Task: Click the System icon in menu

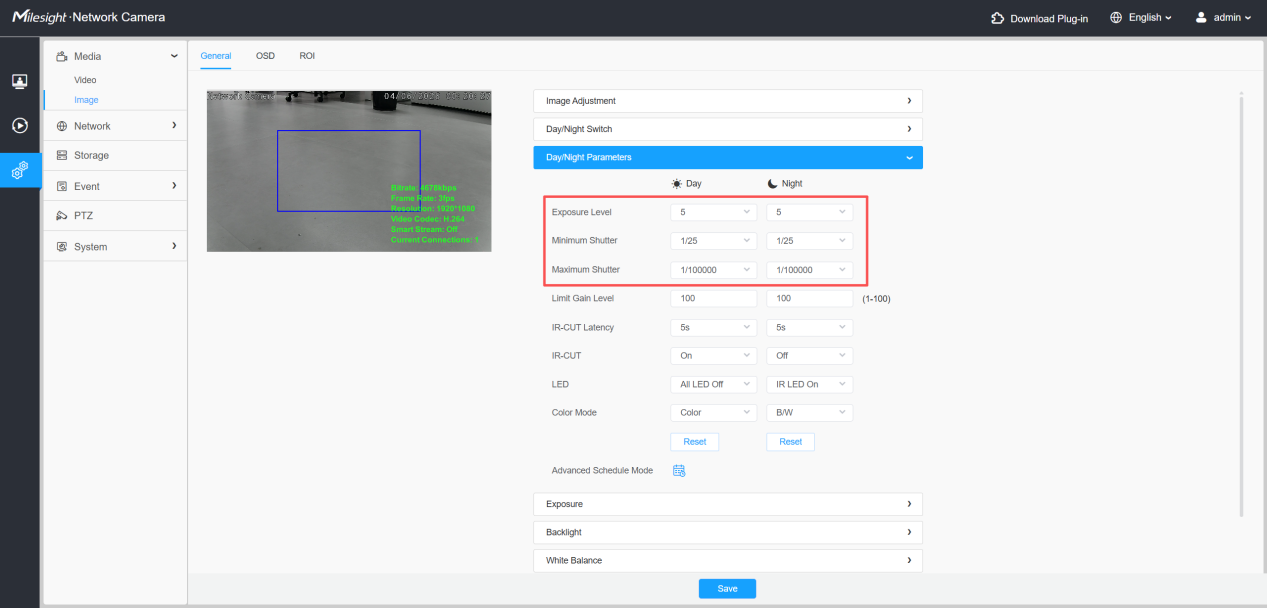Action: 62,247
